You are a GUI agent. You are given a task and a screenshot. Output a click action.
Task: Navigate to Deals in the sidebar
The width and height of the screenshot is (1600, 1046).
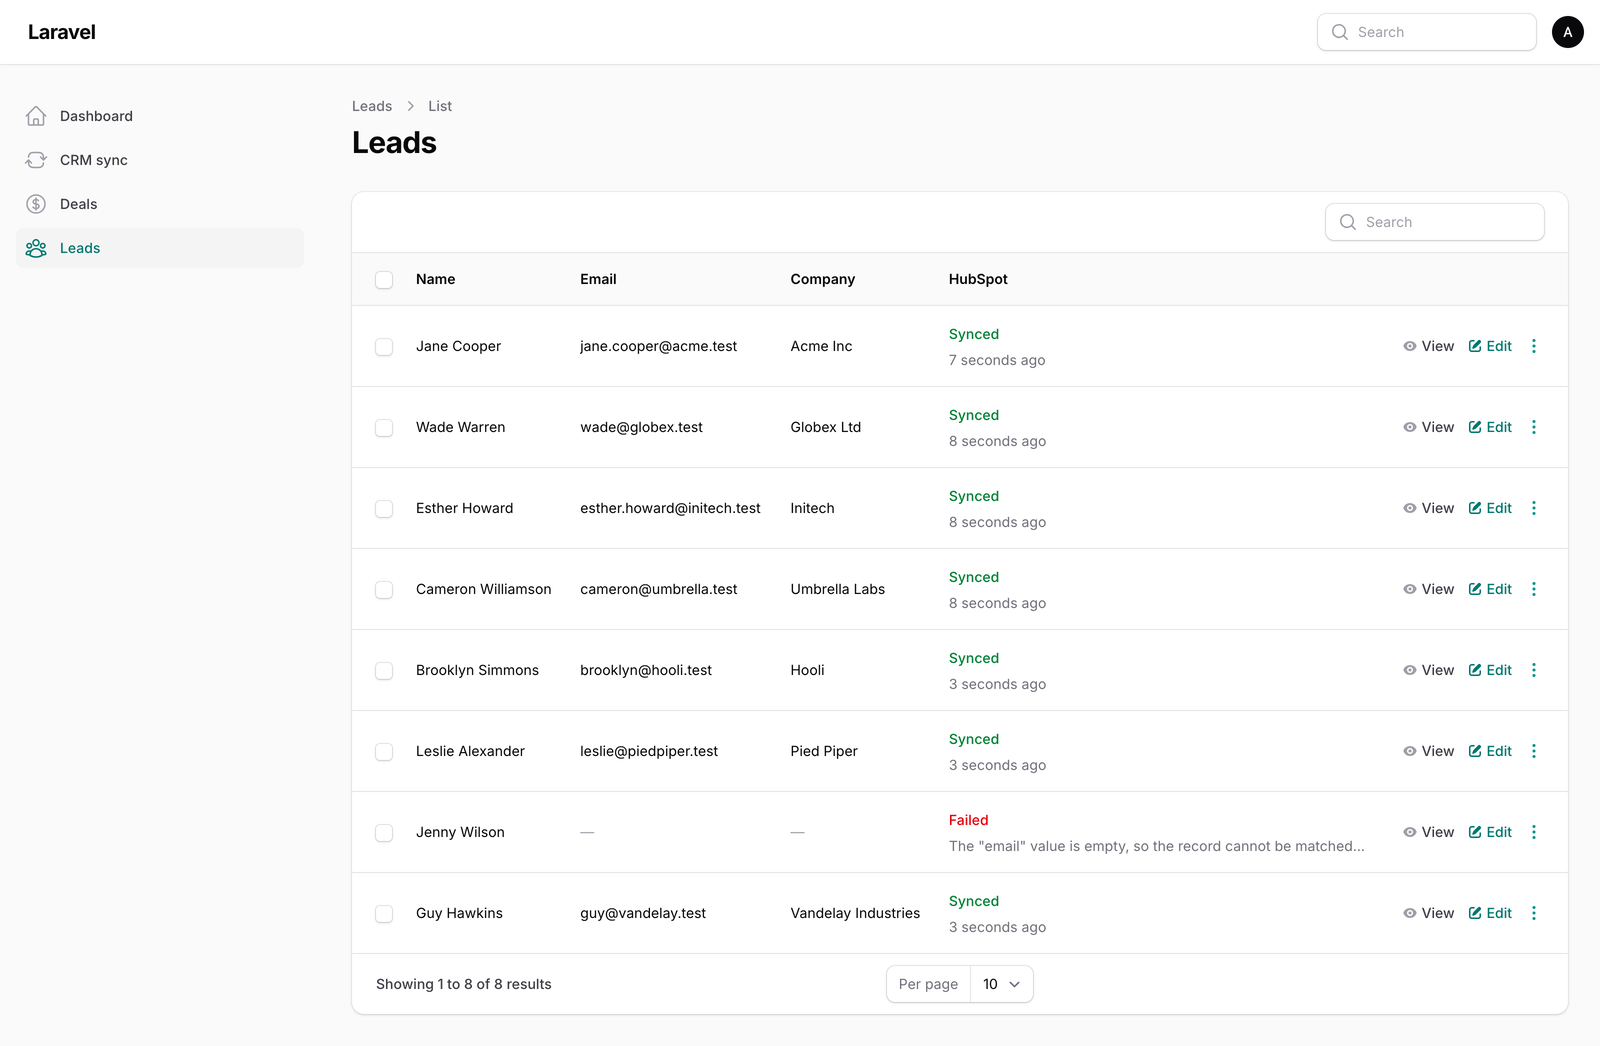160,204
